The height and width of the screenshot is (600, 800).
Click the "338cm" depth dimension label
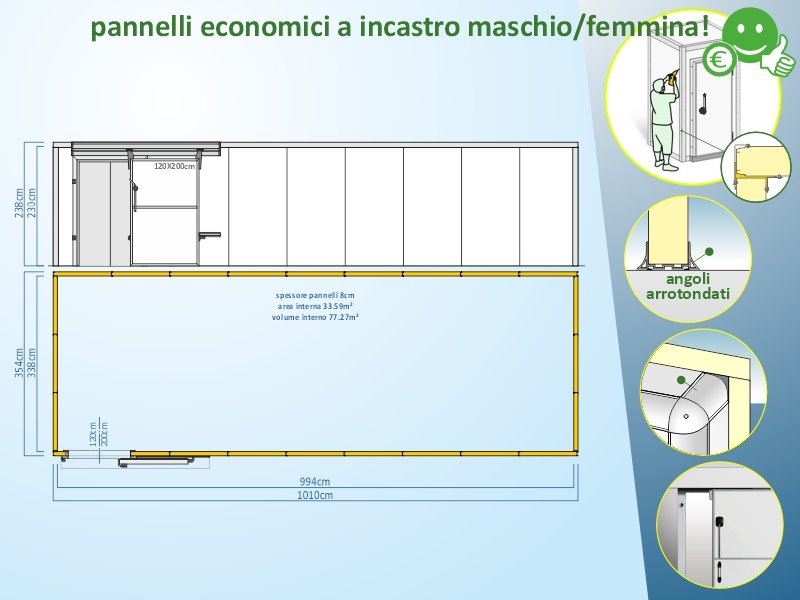tap(32, 363)
